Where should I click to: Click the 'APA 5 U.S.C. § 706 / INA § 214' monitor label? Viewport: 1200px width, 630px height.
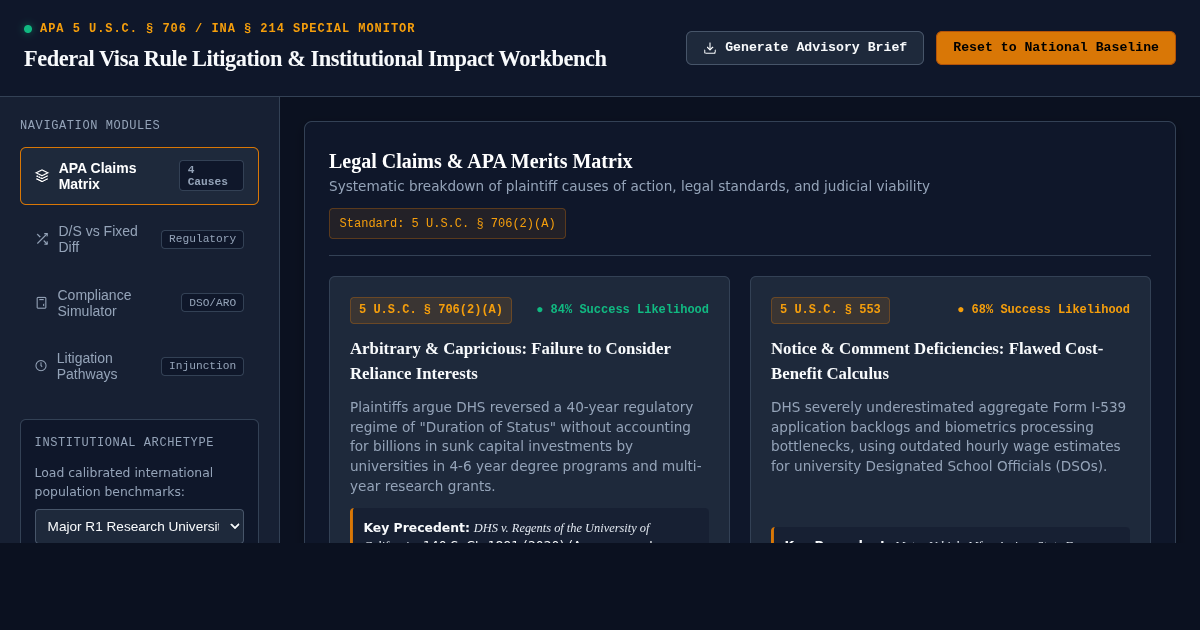point(227,29)
